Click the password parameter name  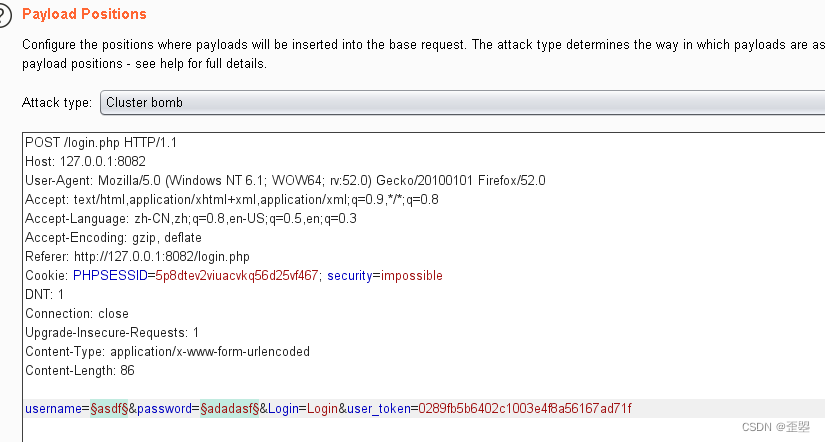coord(164,408)
